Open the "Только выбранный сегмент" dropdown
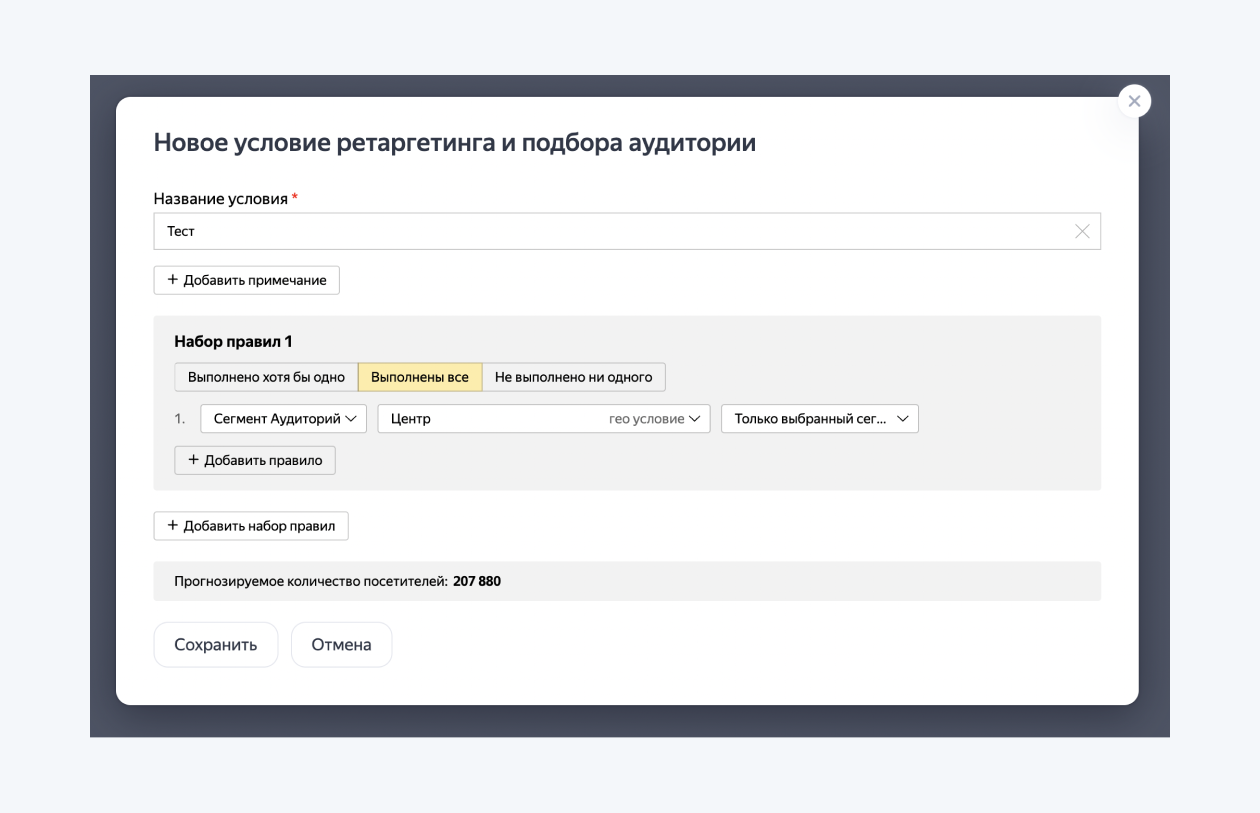This screenshot has width=1260, height=813. point(820,418)
